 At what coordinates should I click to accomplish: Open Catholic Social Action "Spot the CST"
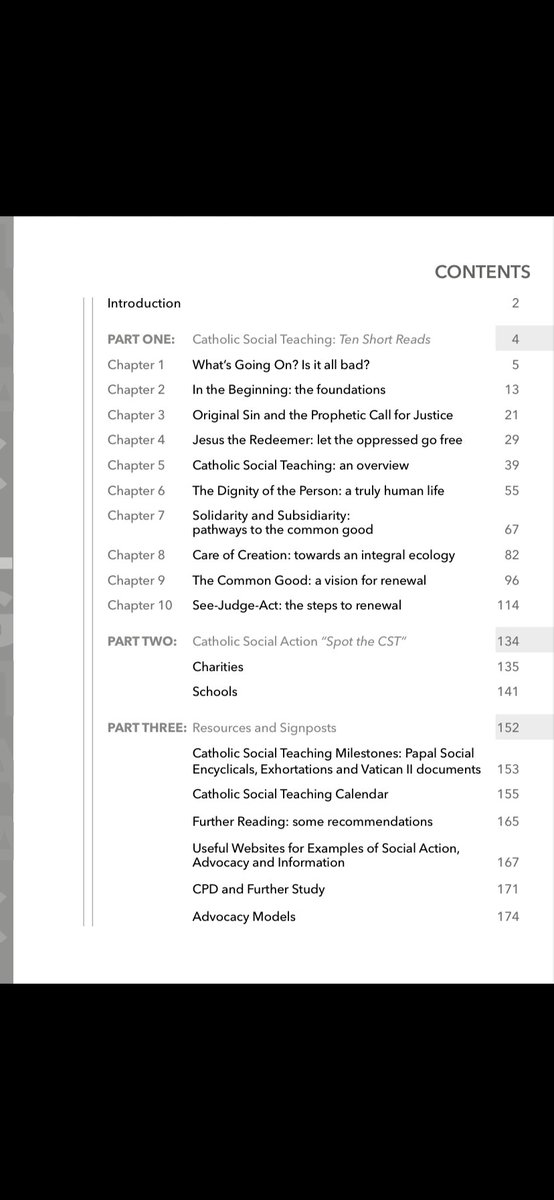(299, 641)
